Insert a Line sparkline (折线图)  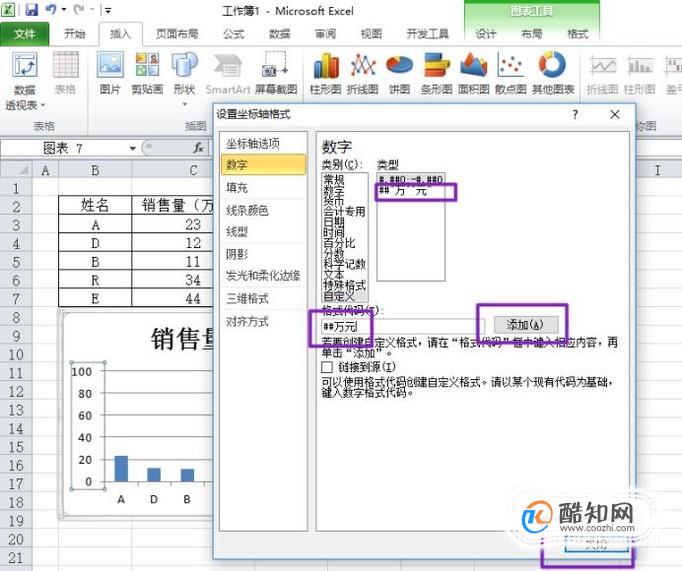(602, 73)
